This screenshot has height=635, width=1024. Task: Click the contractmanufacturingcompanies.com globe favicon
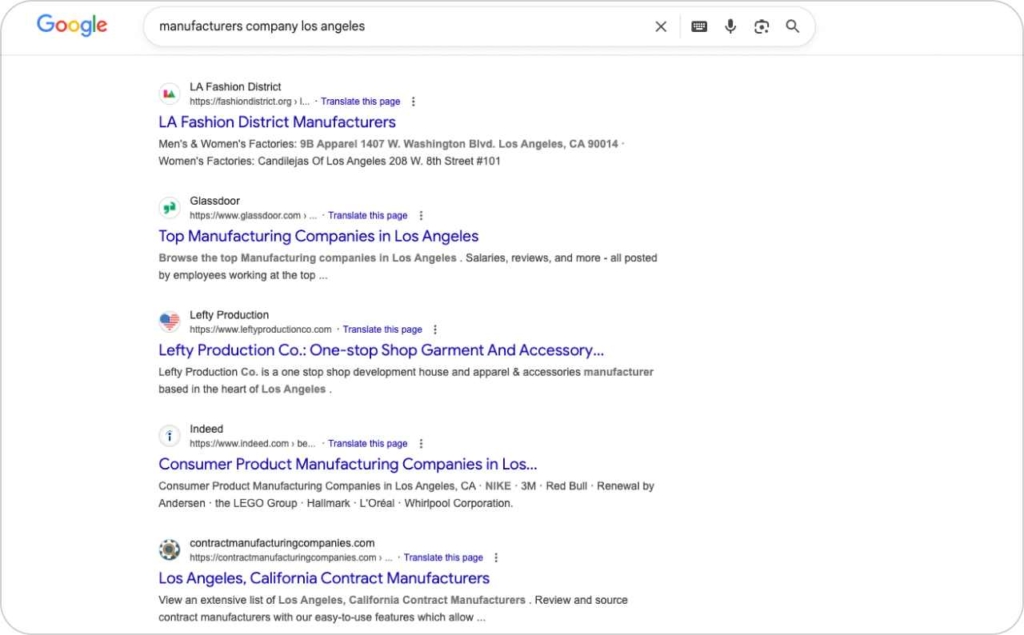(x=169, y=549)
